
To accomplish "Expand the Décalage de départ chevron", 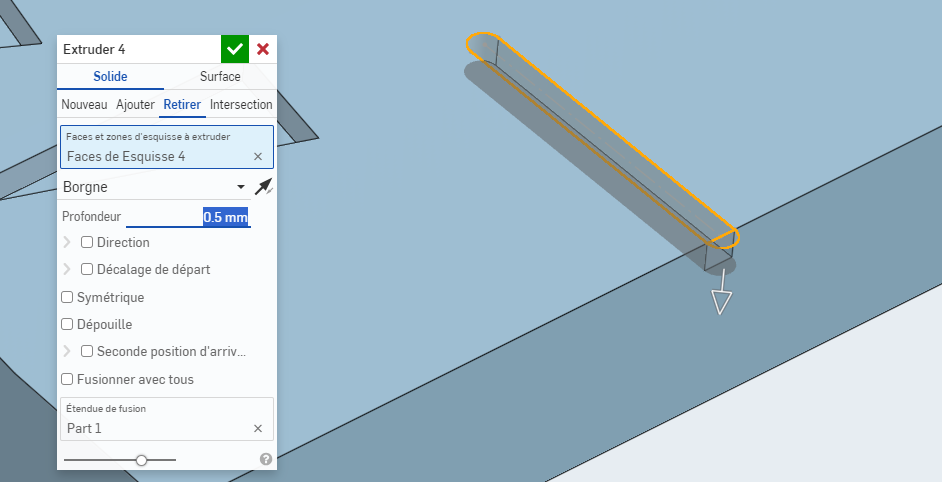I will [x=67, y=269].
